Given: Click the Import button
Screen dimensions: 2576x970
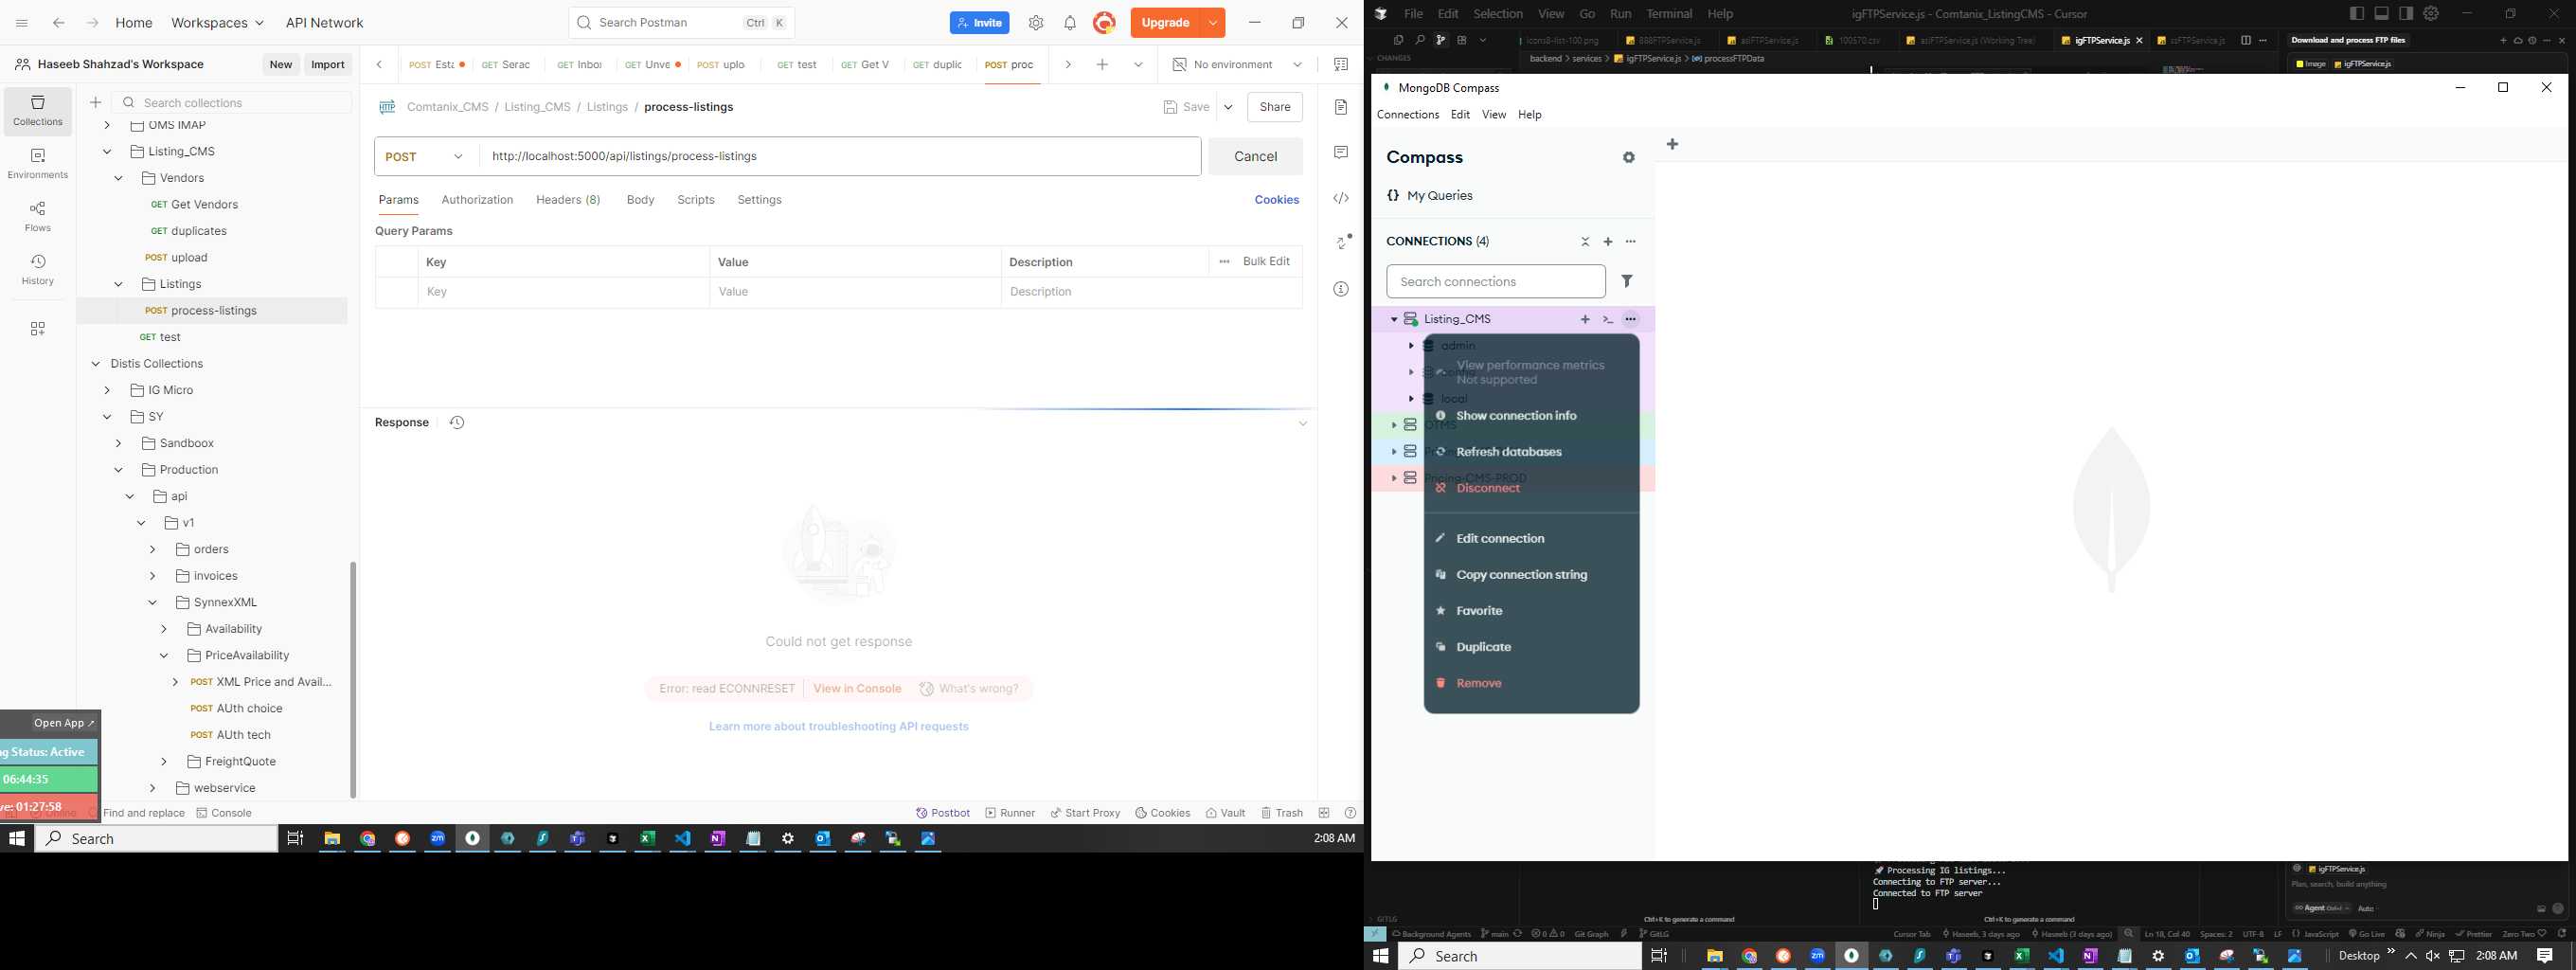Looking at the screenshot, I should point(328,65).
